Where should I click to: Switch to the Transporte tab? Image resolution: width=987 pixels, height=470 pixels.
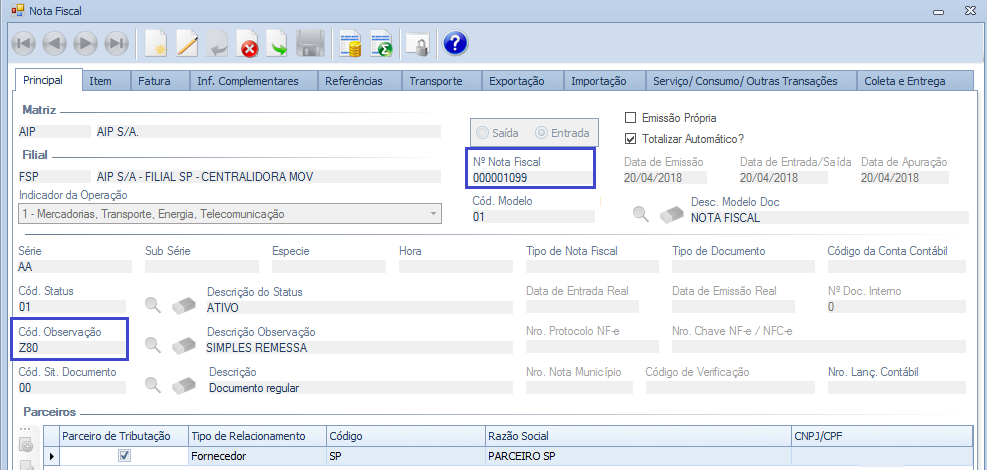[x=436, y=81]
